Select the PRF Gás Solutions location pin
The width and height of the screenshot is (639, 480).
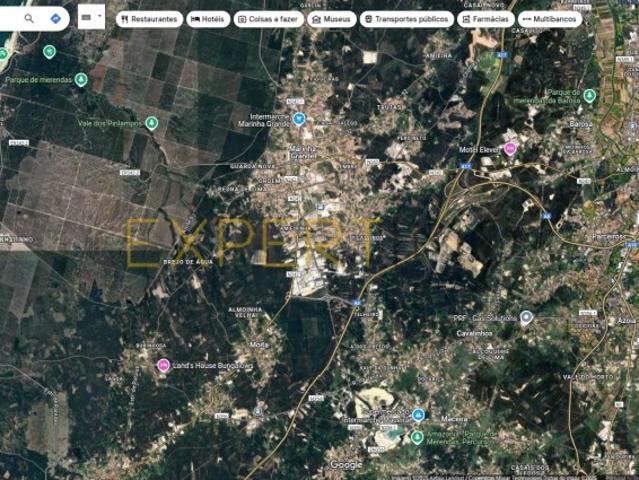[x=527, y=317]
